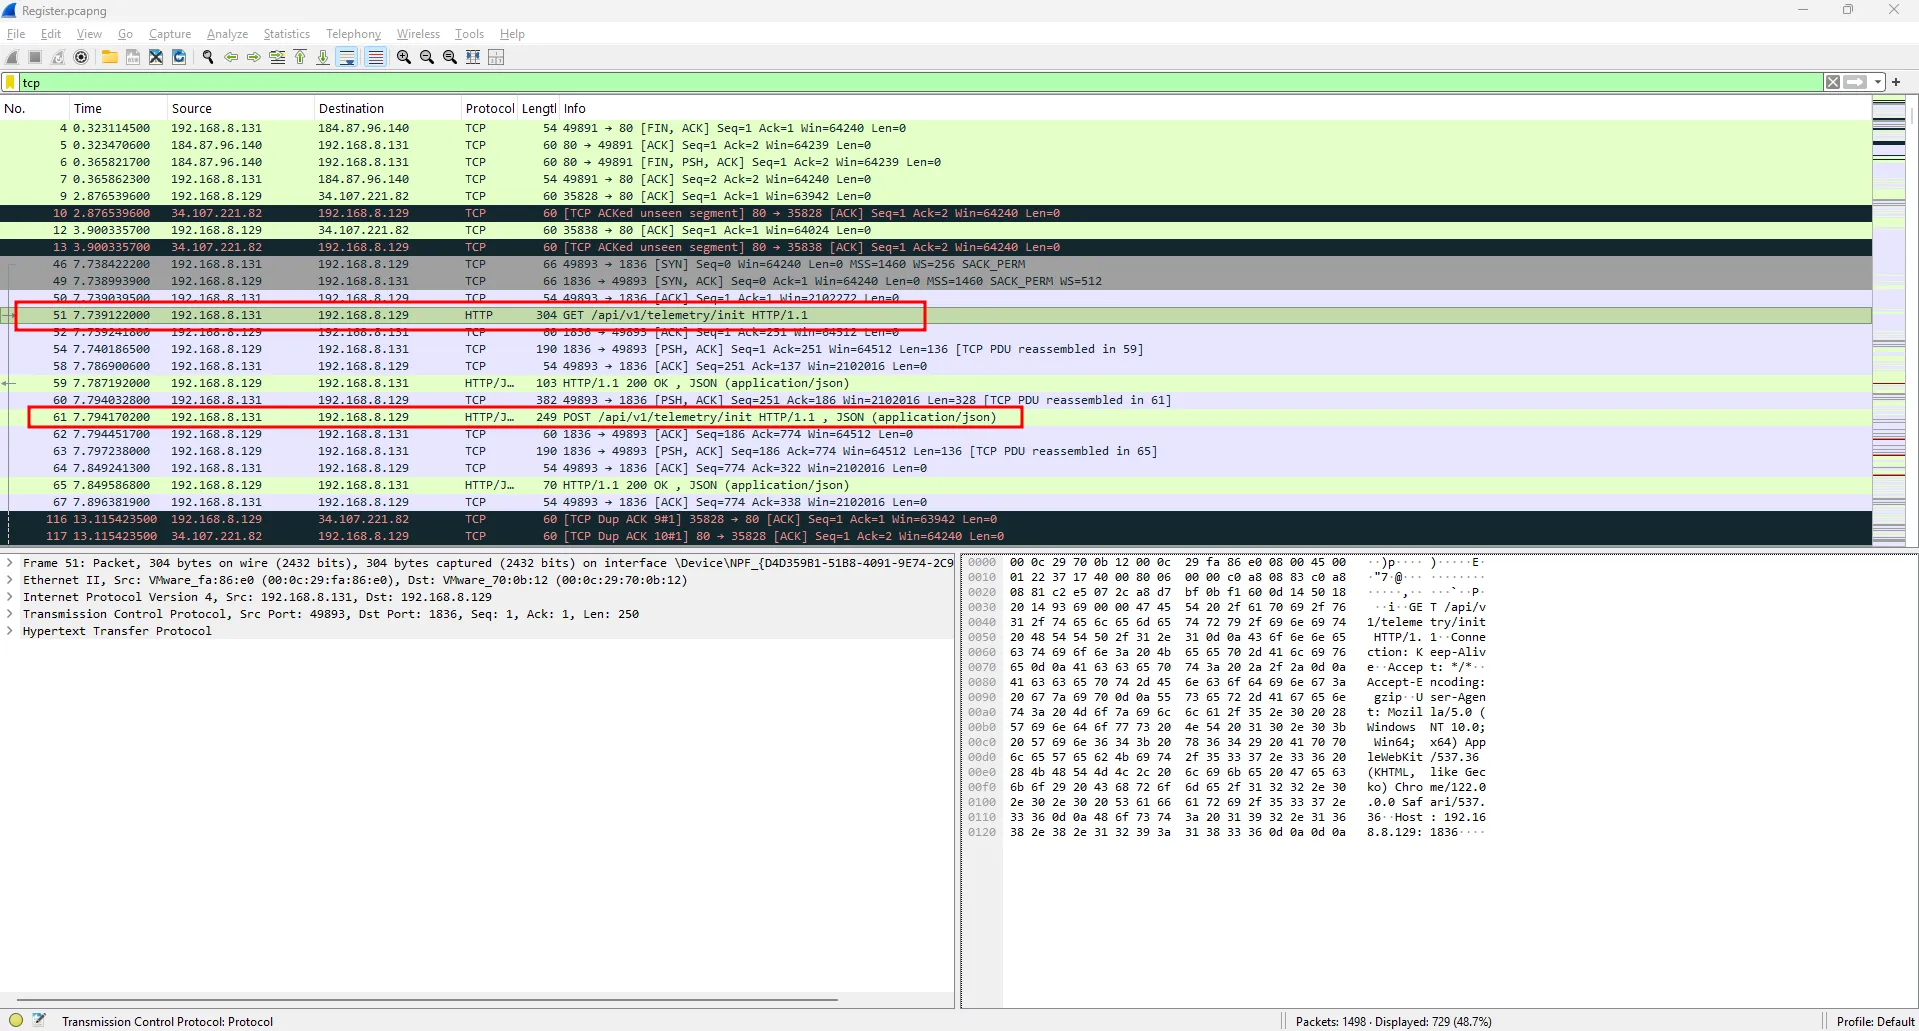Open the Telephony menu
Viewport: 1919px width, 1031px height.
pos(352,33)
